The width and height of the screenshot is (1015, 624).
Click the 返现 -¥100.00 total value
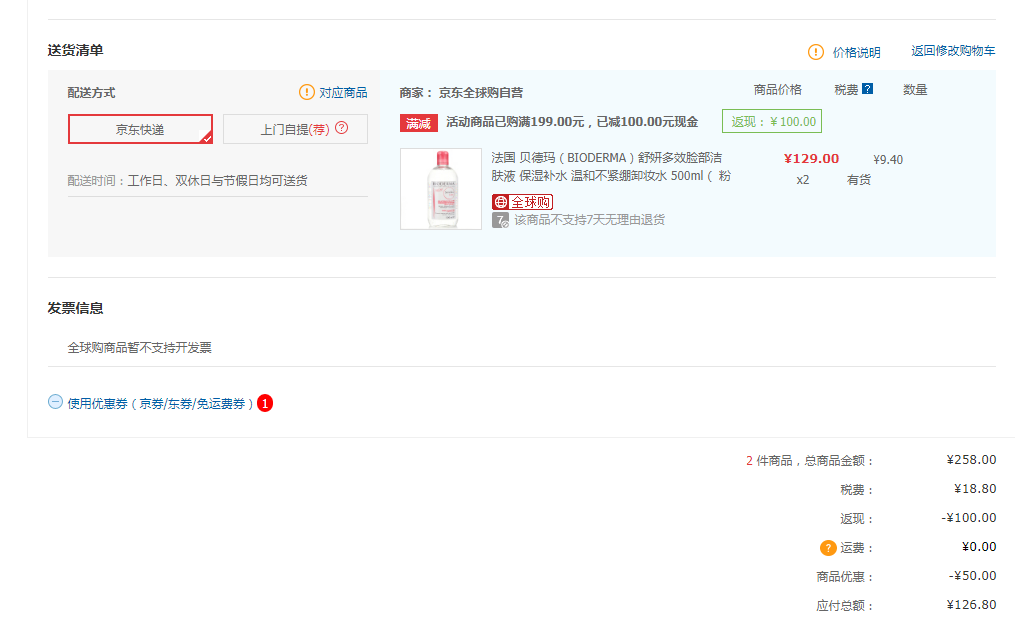coord(968,517)
